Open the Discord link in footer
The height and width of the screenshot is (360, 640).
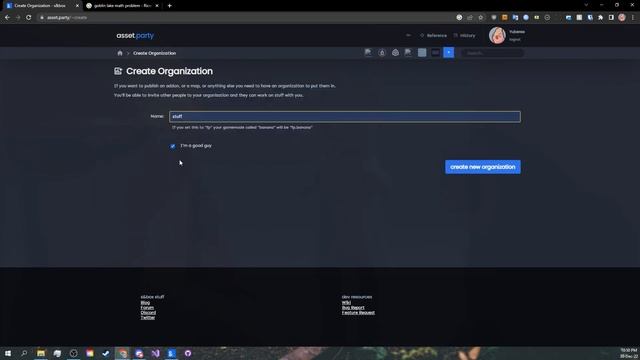pyautogui.click(x=148, y=313)
